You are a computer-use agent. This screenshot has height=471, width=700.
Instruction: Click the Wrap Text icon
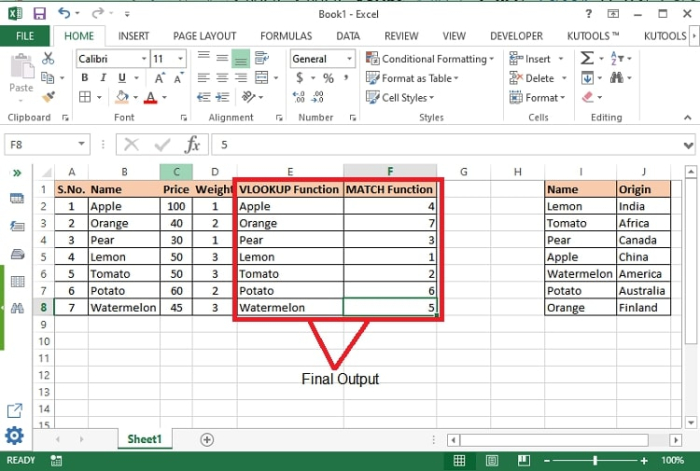(x=262, y=58)
